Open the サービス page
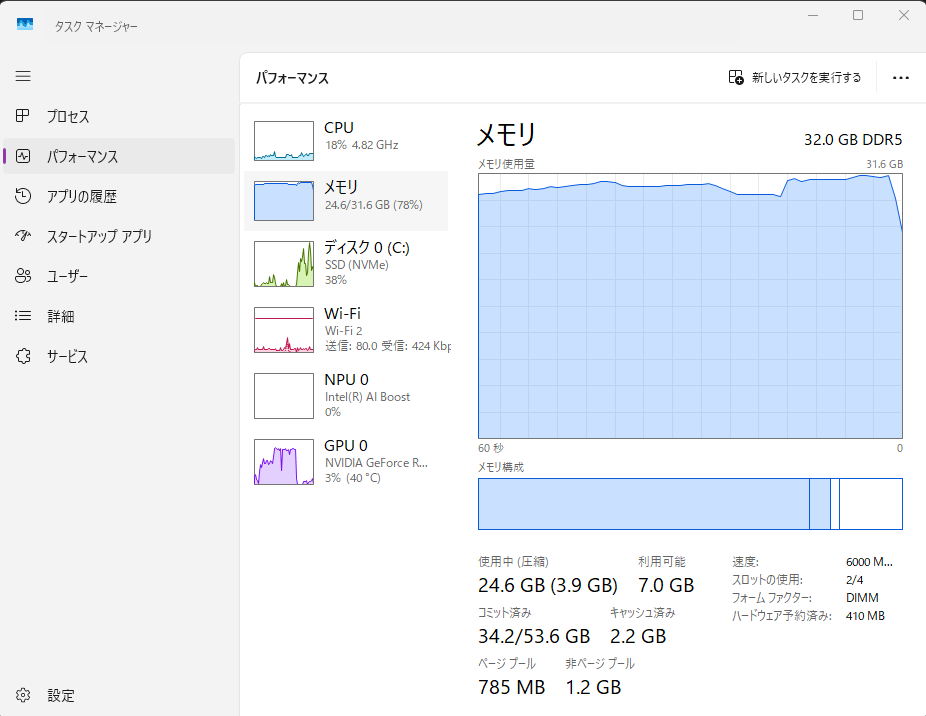The height and width of the screenshot is (716, 926). click(x=119, y=356)
